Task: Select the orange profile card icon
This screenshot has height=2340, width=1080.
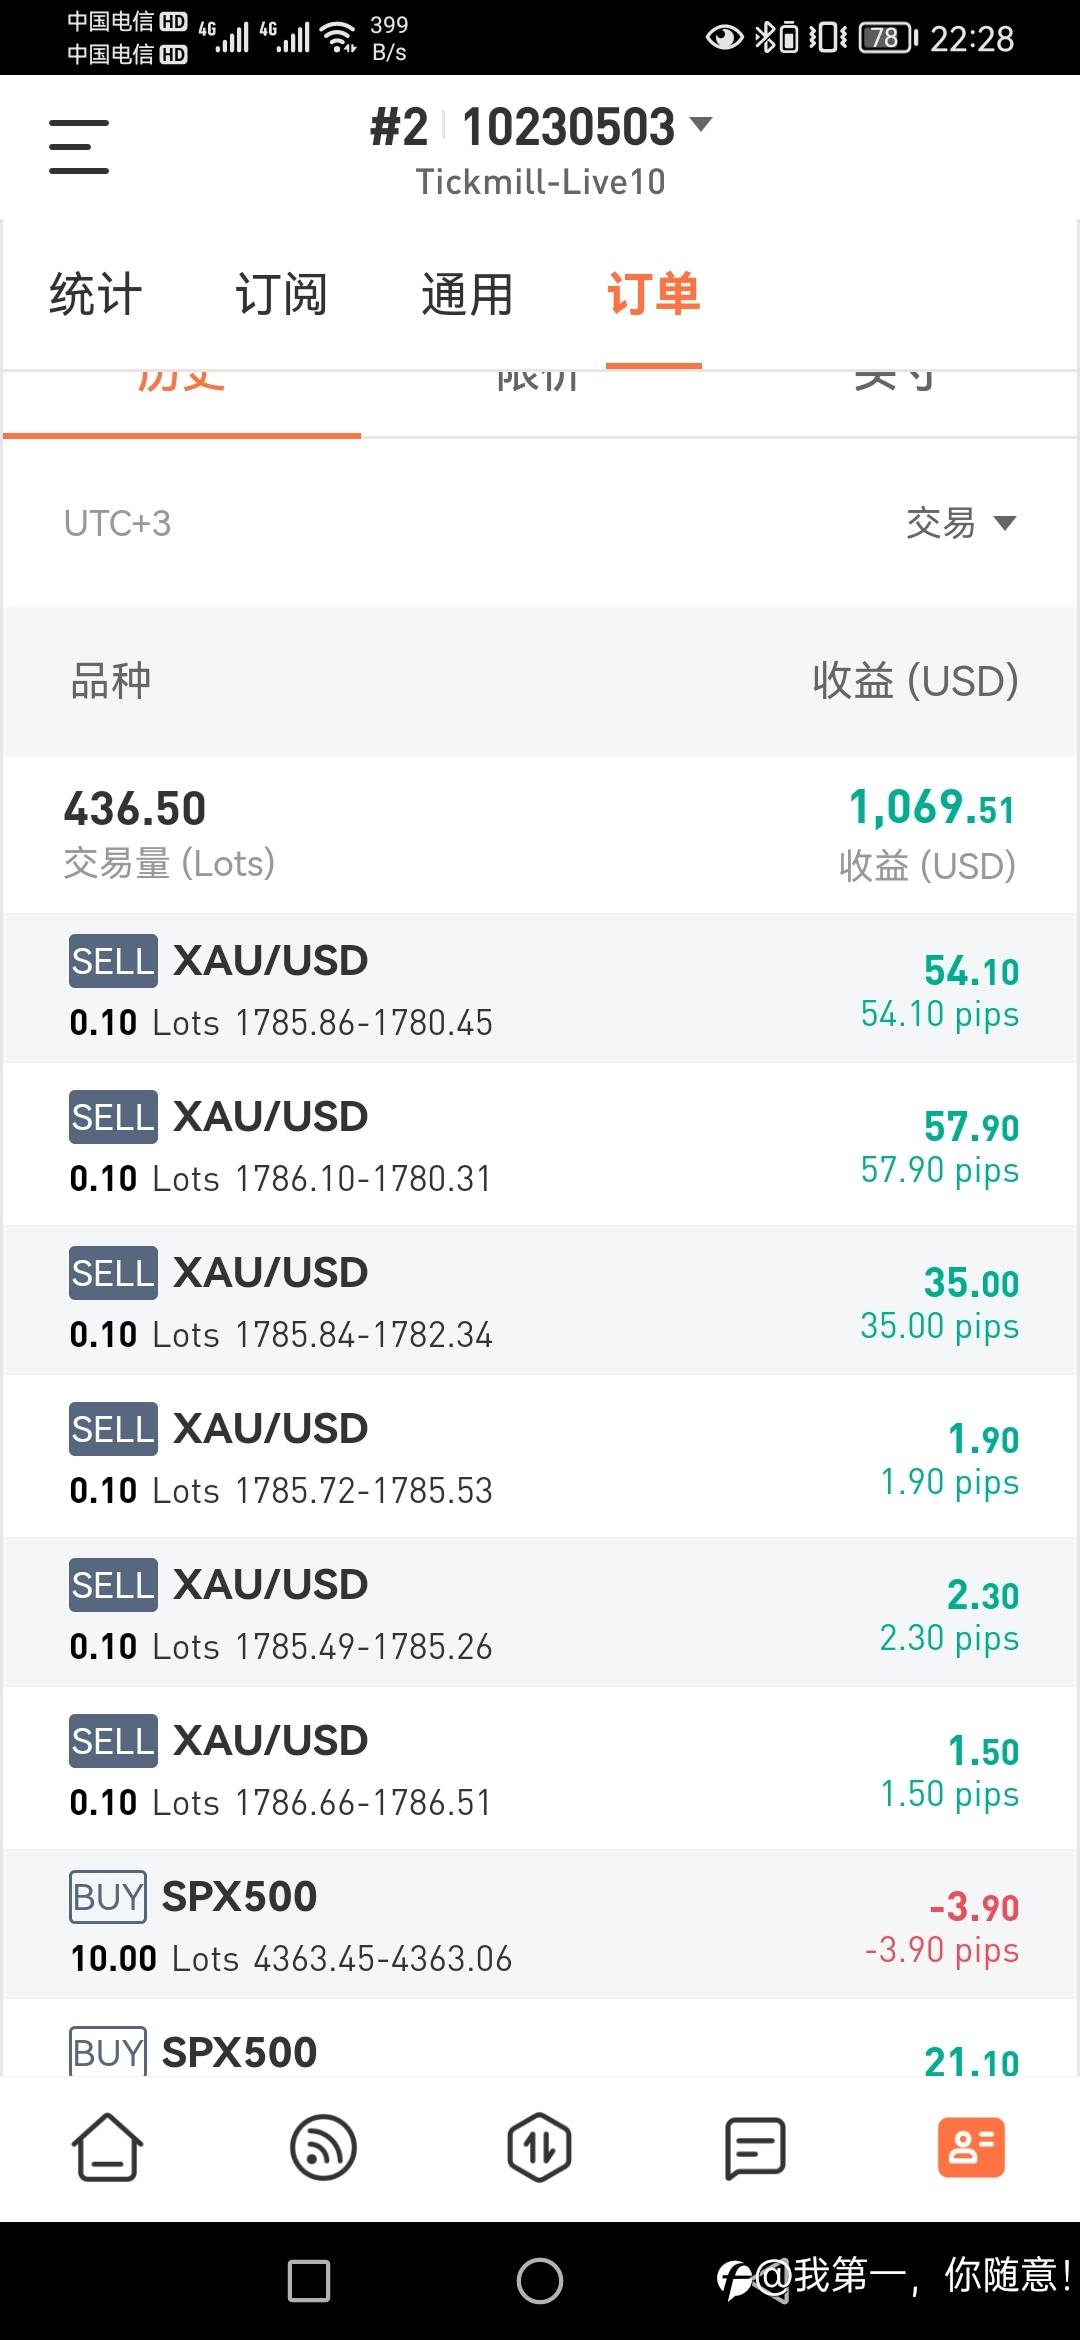Action: pos(971,2147)
